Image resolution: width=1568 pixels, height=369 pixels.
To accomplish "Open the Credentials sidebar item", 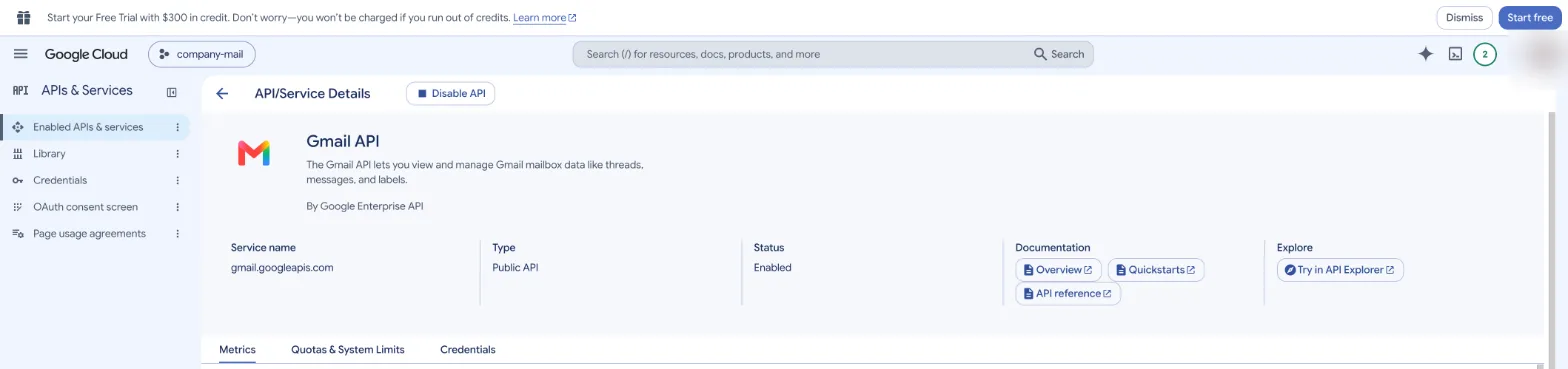I will tap(60, 180).
